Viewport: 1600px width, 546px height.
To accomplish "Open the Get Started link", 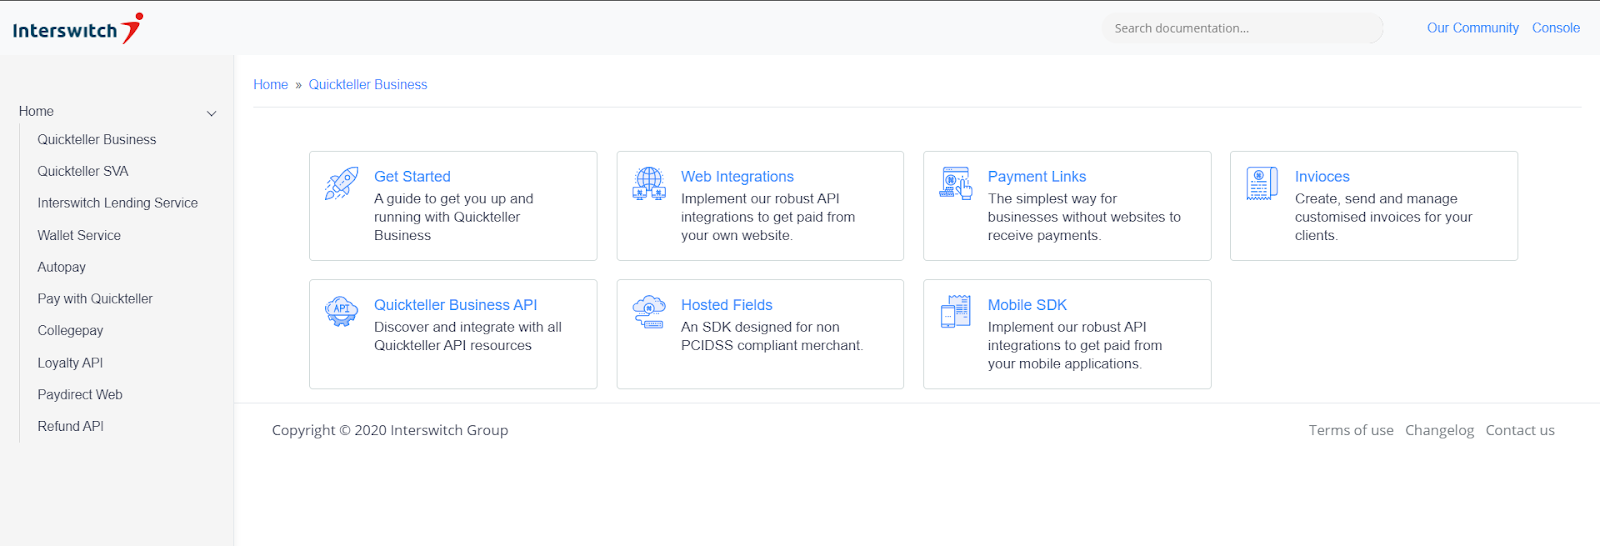I will (412, 176).
